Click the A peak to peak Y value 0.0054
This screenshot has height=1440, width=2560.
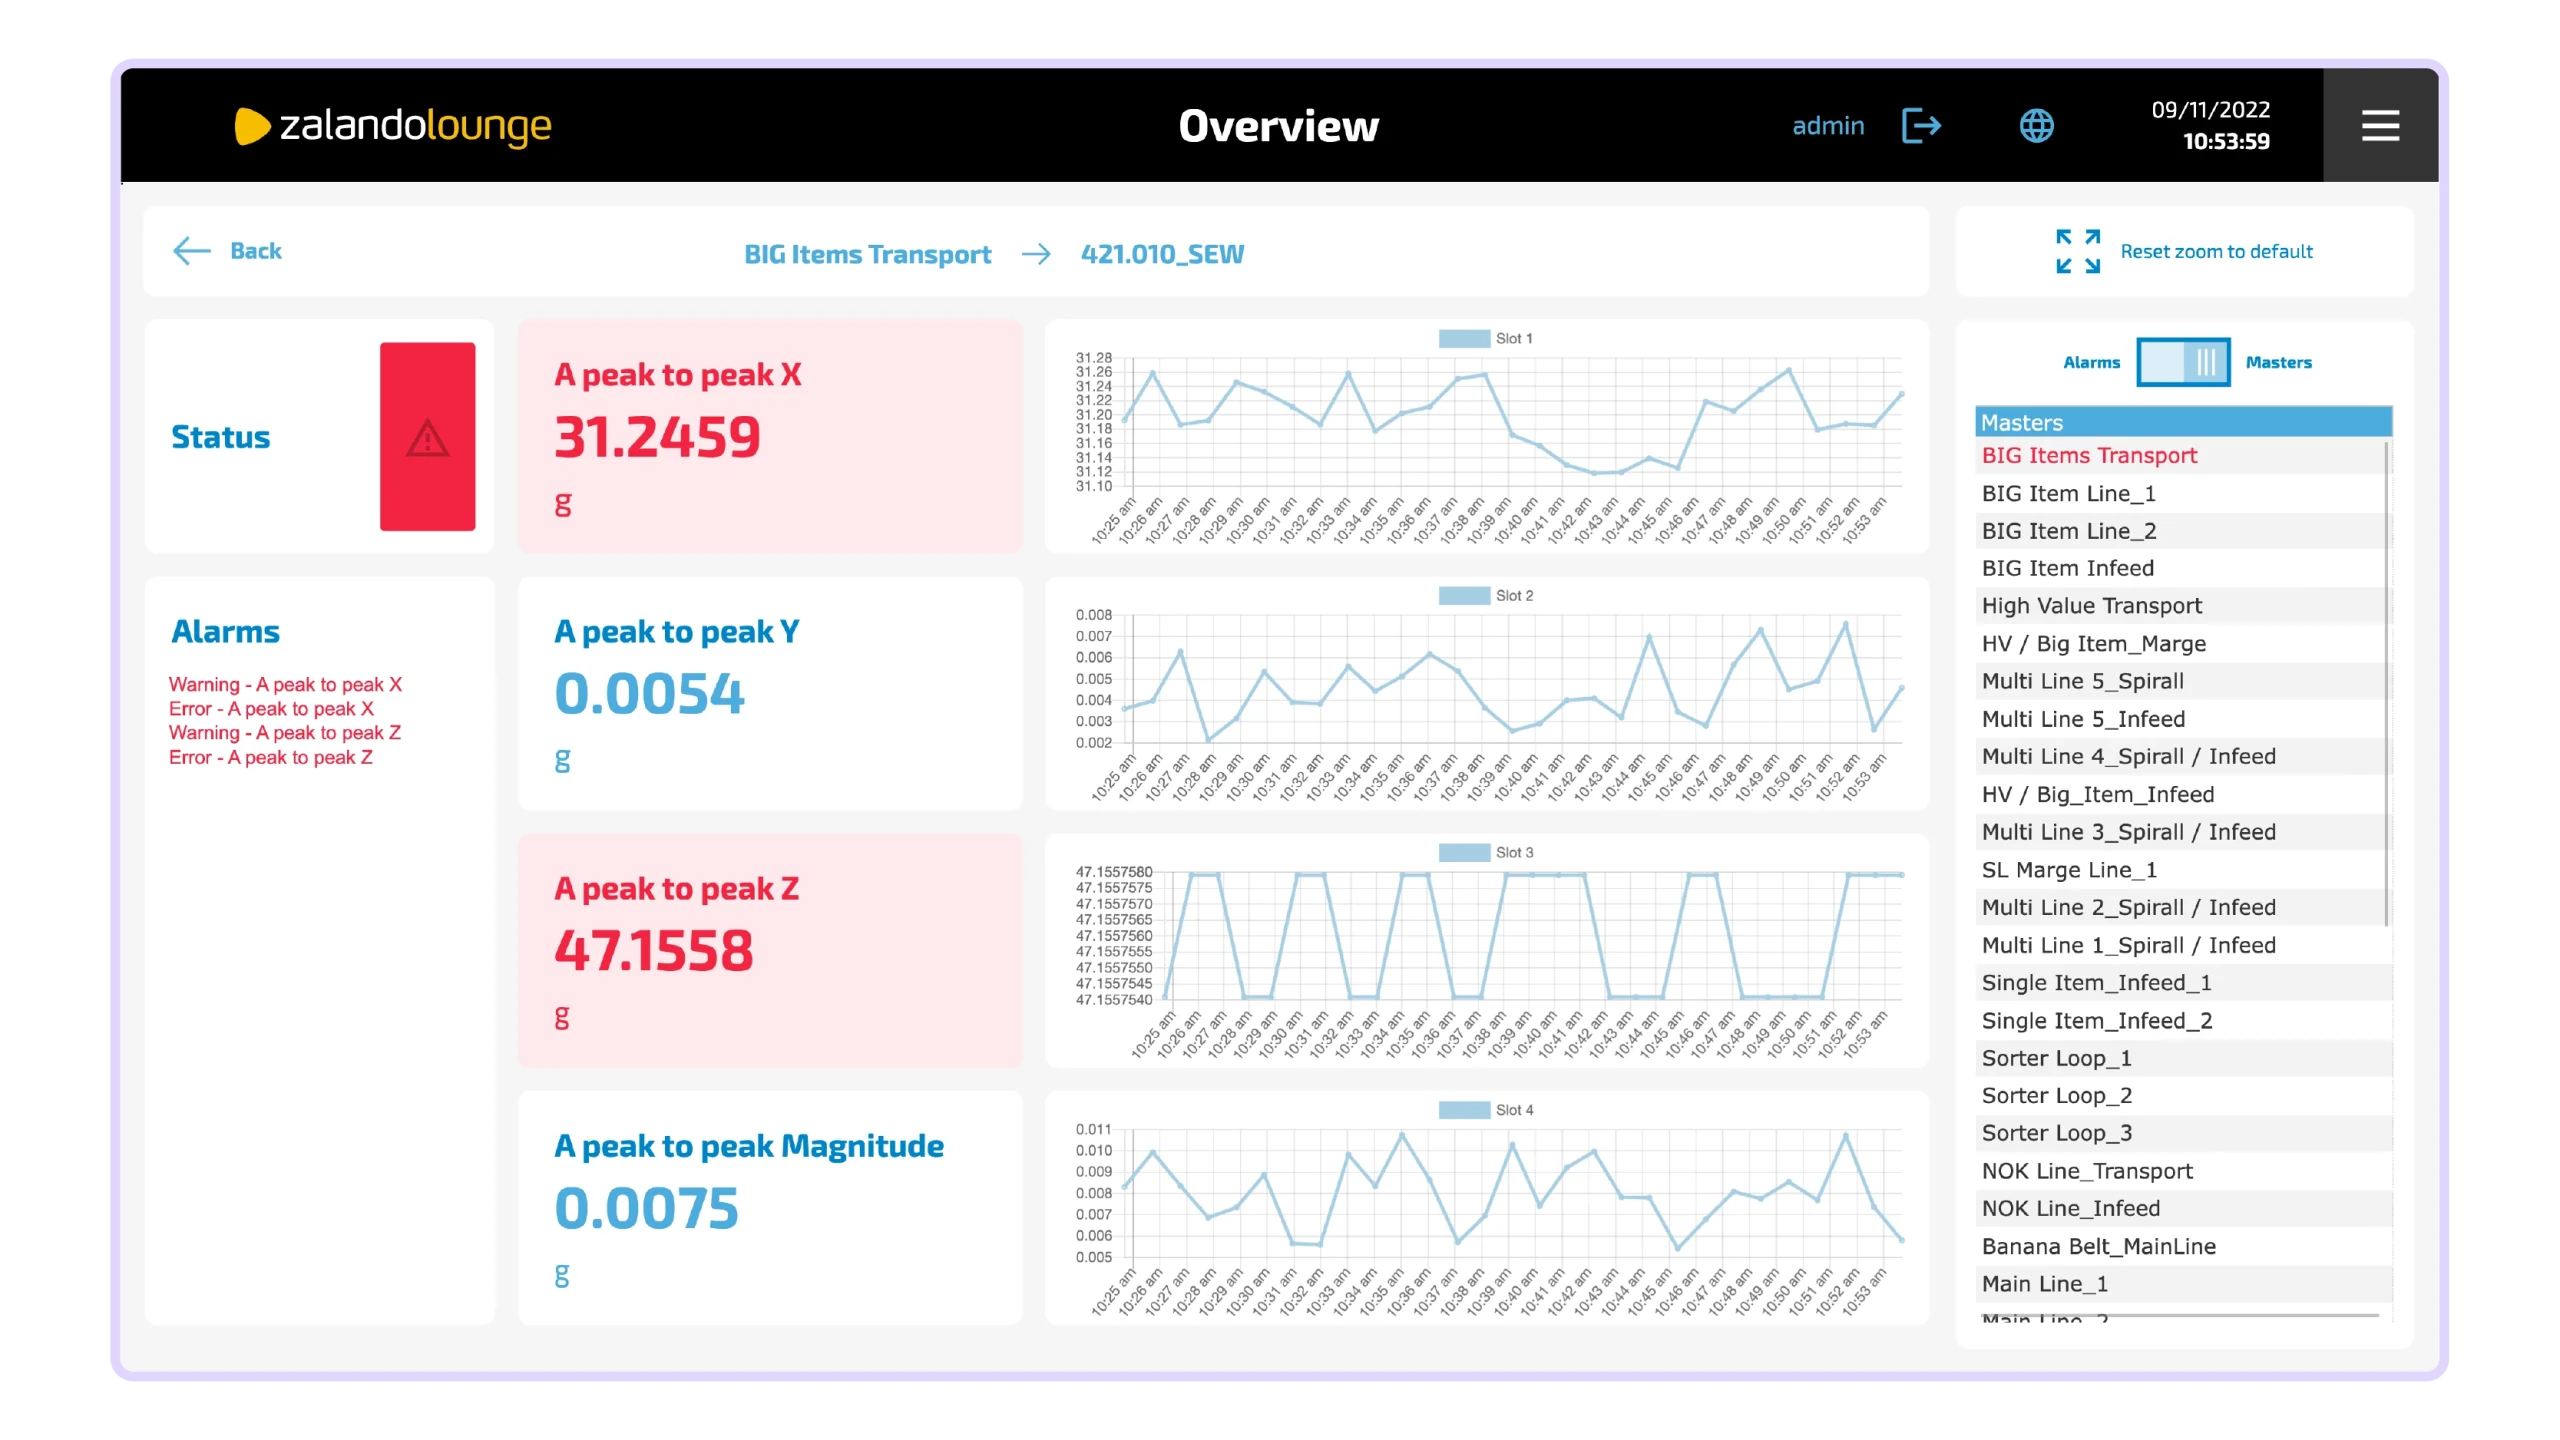[650, 693]
